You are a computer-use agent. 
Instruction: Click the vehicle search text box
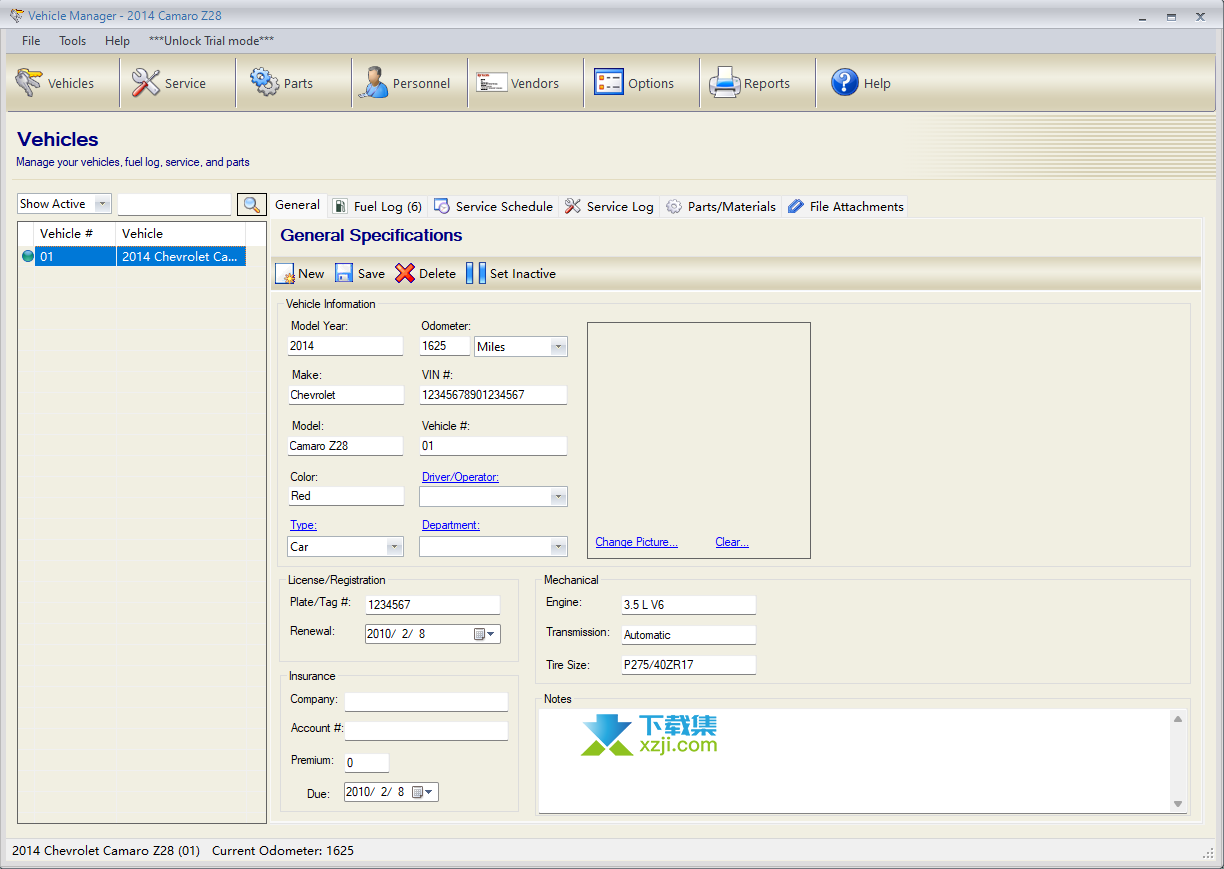pyautogui.click(x=175, y=204)
